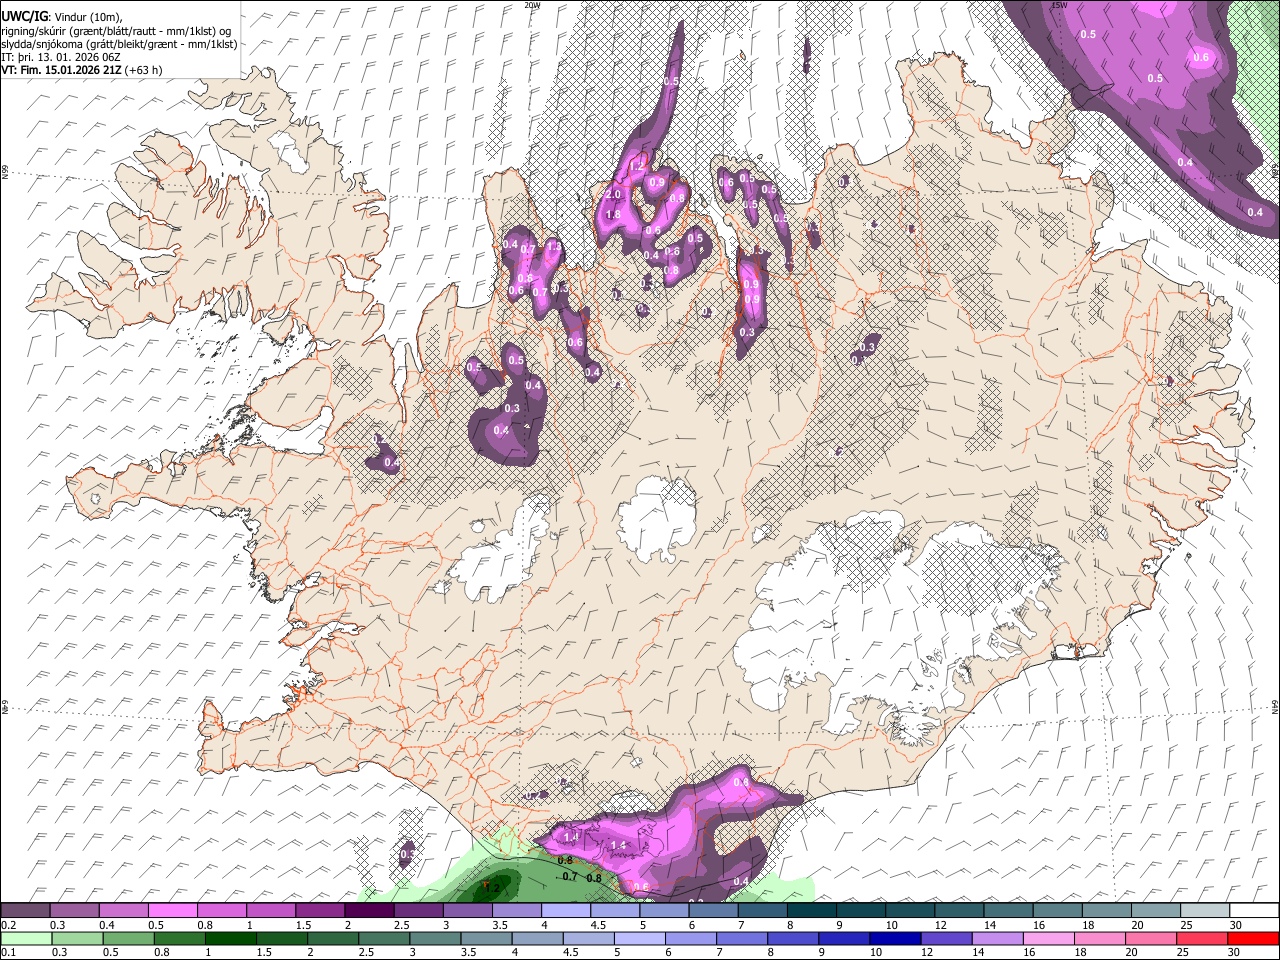The height and width of the screenshot is (960, 1280).
Task: Select the pink 18 rain legend swatch
Action: [x=1100, y=938]
